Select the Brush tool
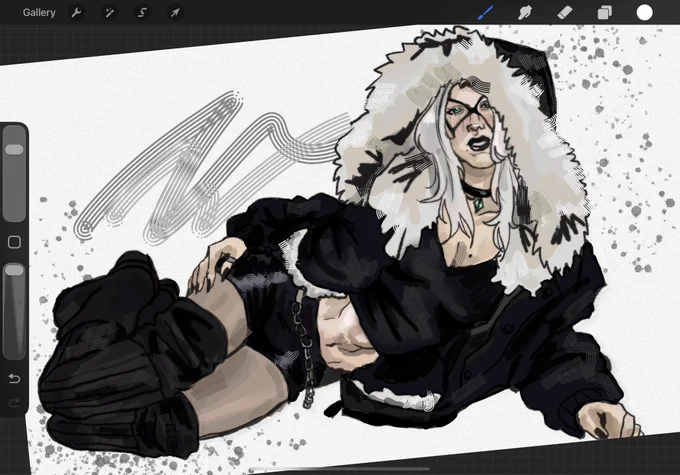This screenshot has width=680, height=475. click(x=485, y=13)
